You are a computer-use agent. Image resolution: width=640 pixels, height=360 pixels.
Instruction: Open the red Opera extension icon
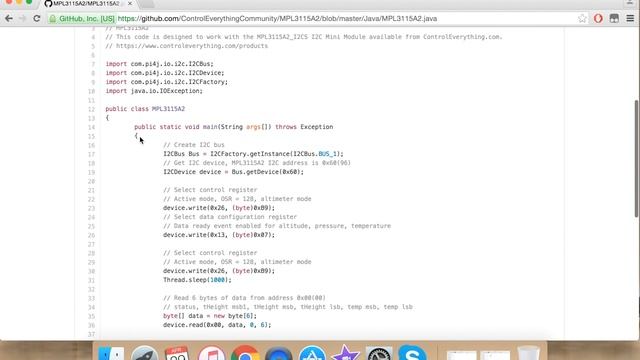click(x=598, y=18)
